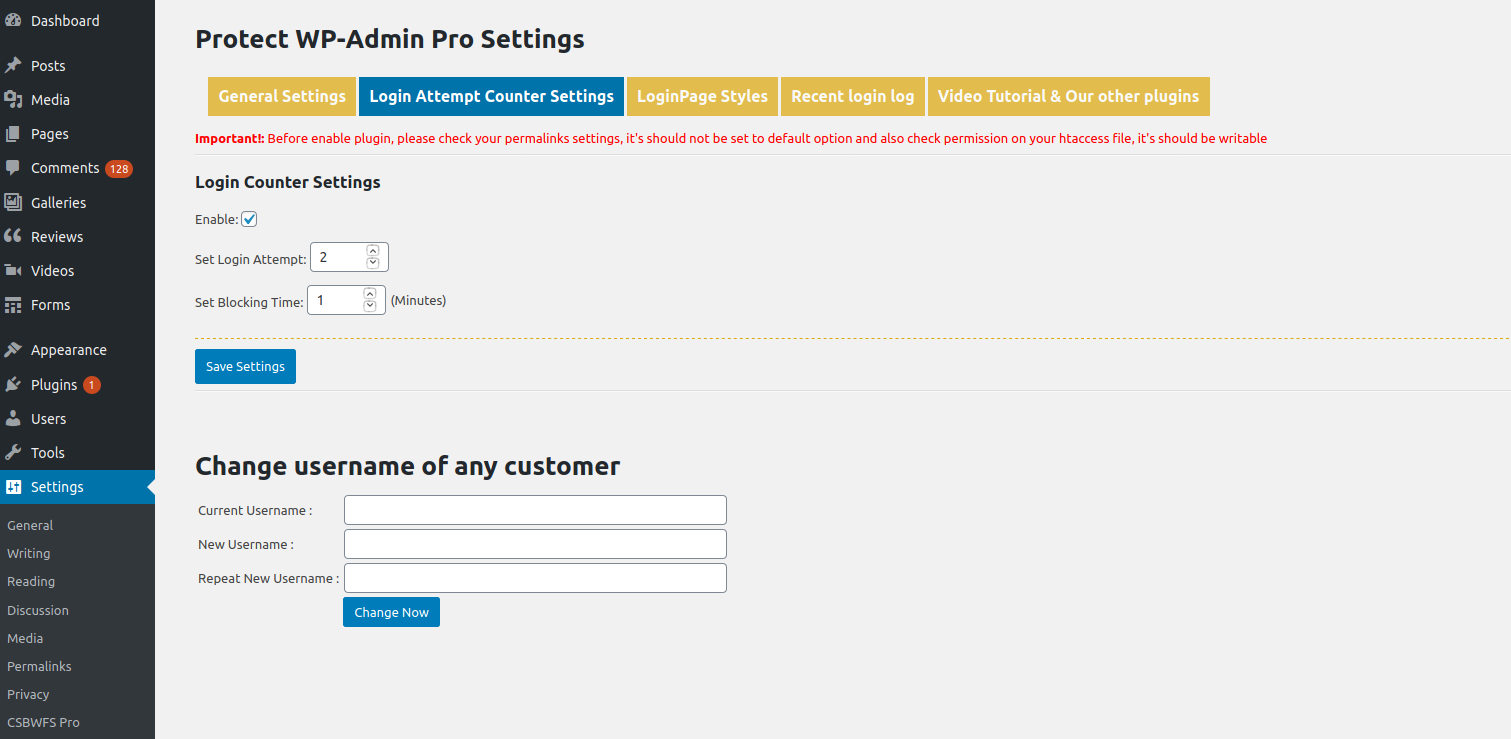Click the Dashboard gauge icon
Screen dimensions: 1511x739
(13, 21)
